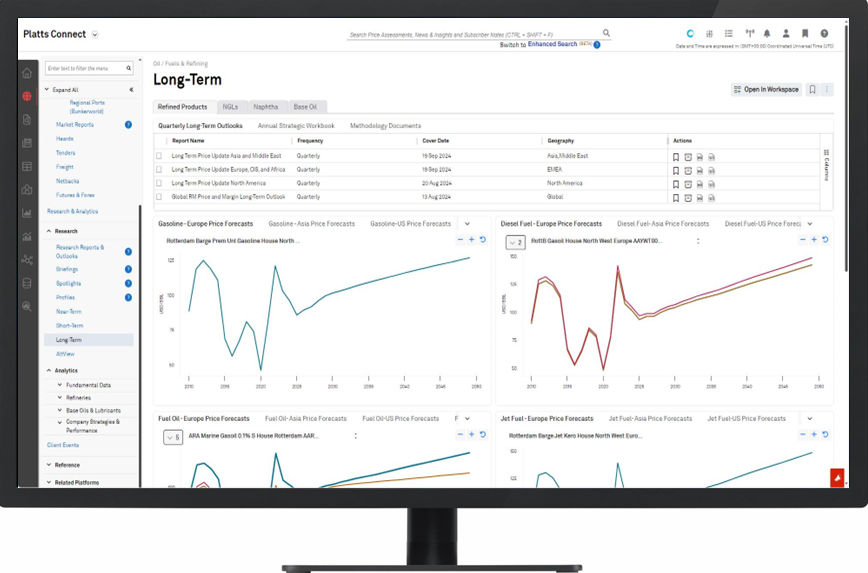Expand Base Oils & Lubricants
Image resolution: width=868 pixels, height=573 pixels.
(60, 410)
